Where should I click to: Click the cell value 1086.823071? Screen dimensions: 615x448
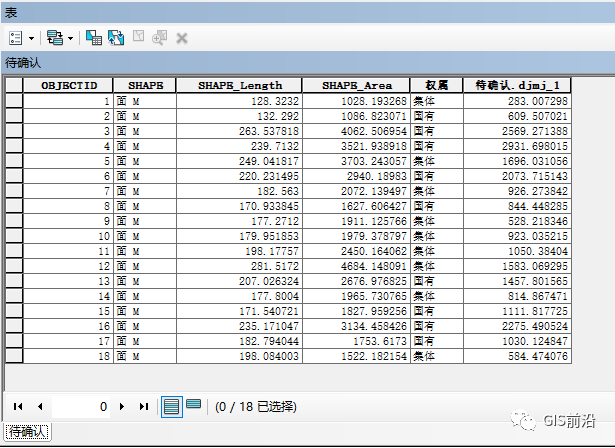click(374, 116)
